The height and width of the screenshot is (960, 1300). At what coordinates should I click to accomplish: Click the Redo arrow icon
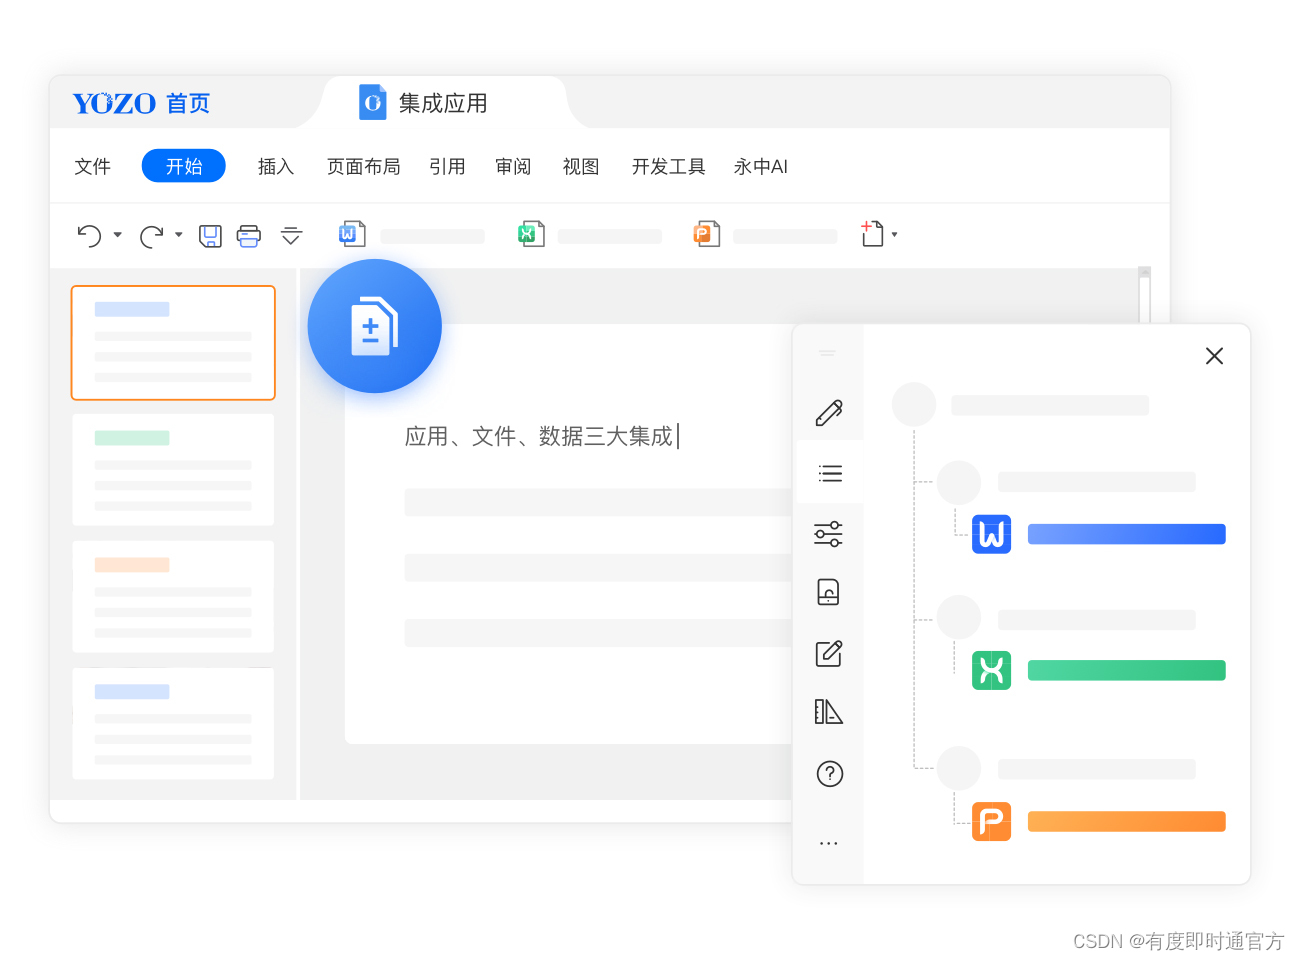coord(151,236)
